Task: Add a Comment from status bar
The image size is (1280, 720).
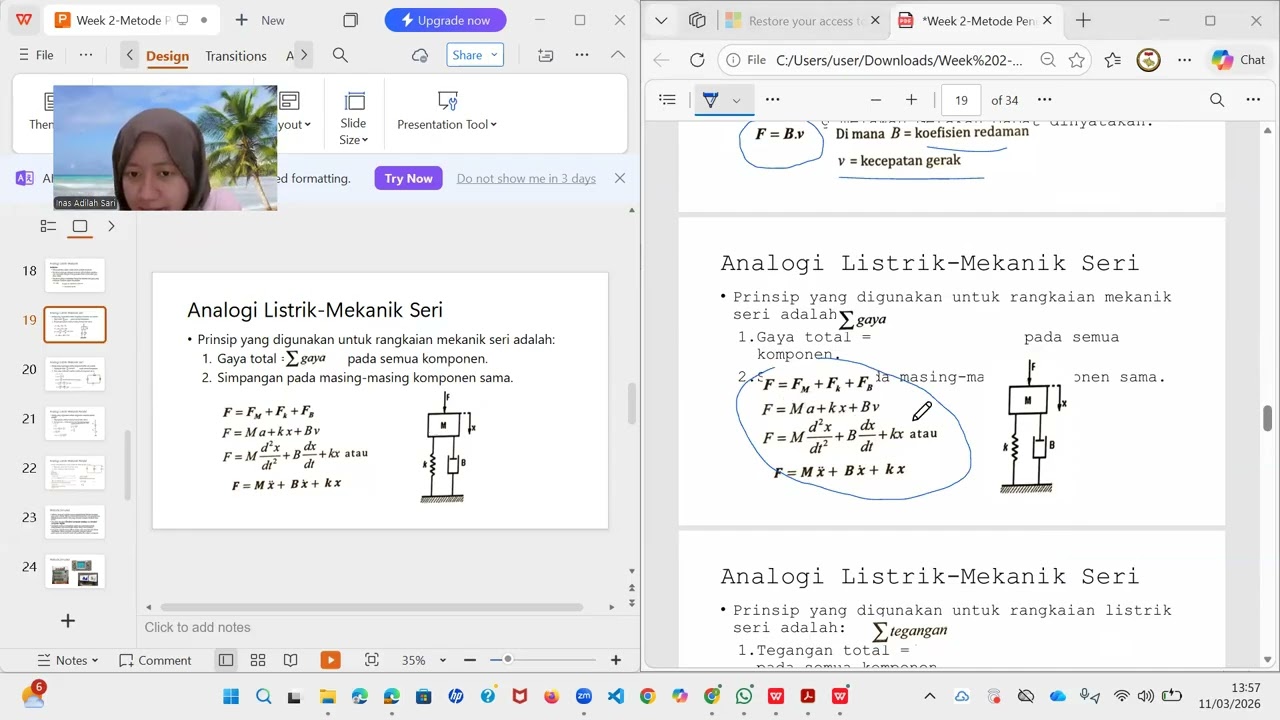Action: point(155,660)
